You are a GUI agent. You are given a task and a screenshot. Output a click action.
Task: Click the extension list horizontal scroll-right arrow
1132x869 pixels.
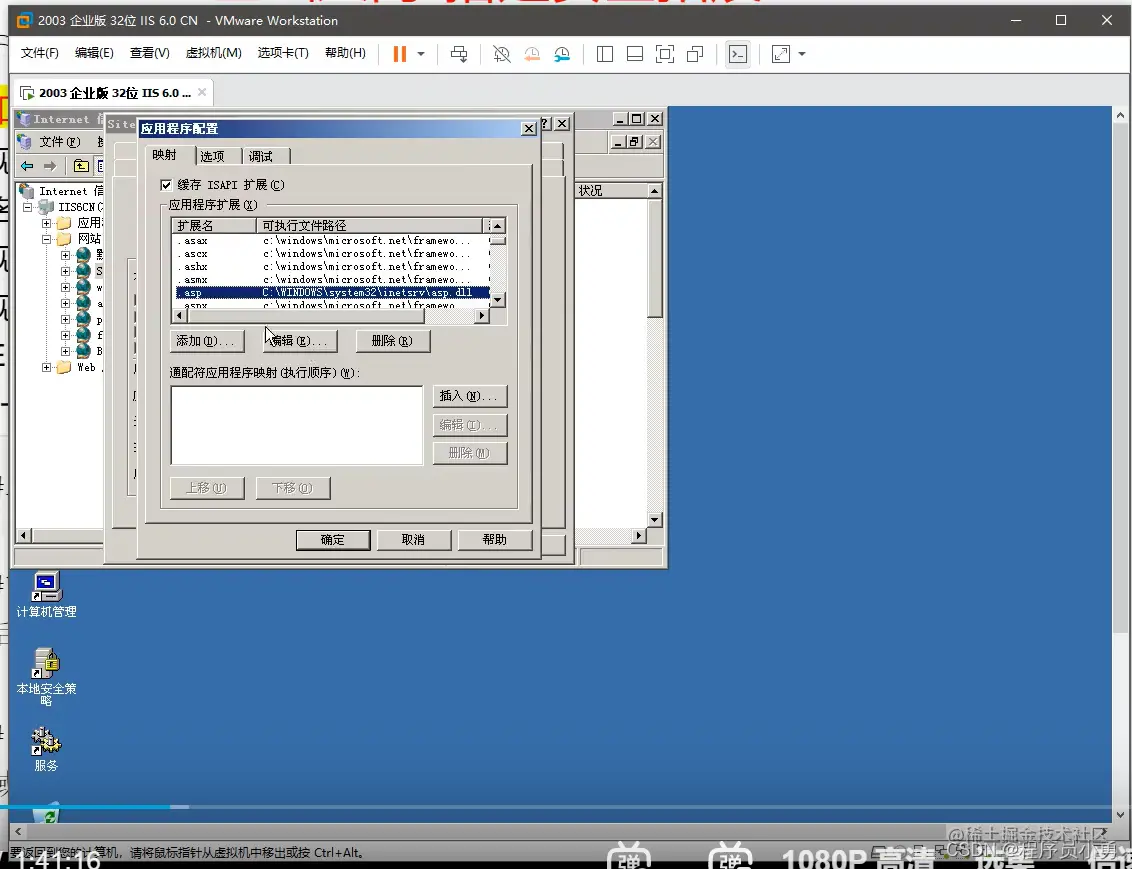482,315
